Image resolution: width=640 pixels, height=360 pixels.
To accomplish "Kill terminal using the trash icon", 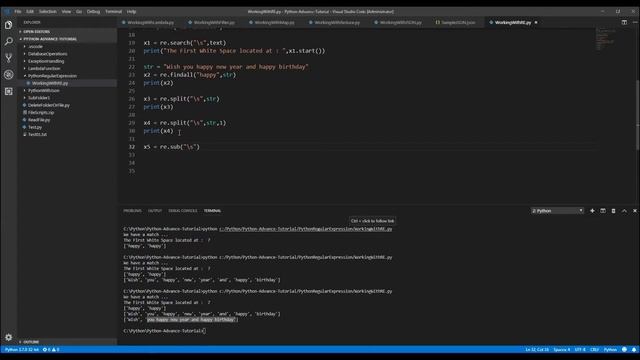I will (x=613, y=211).
